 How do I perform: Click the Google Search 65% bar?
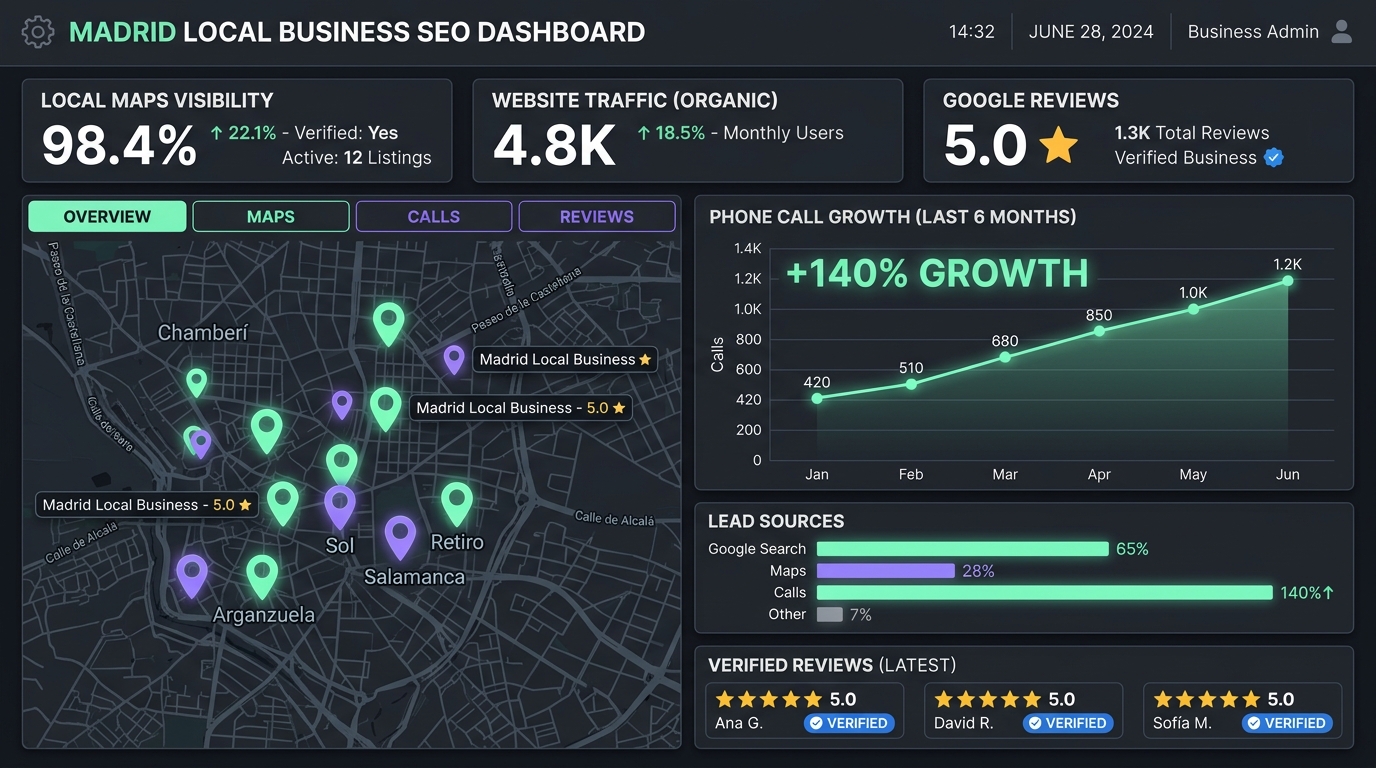click(963, 549)
